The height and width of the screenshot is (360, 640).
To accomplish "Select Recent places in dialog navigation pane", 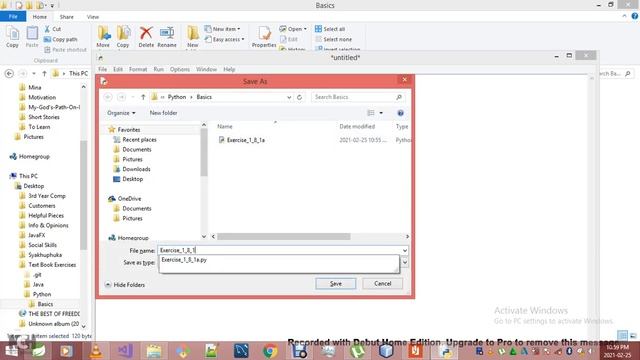I will point(139,140).
